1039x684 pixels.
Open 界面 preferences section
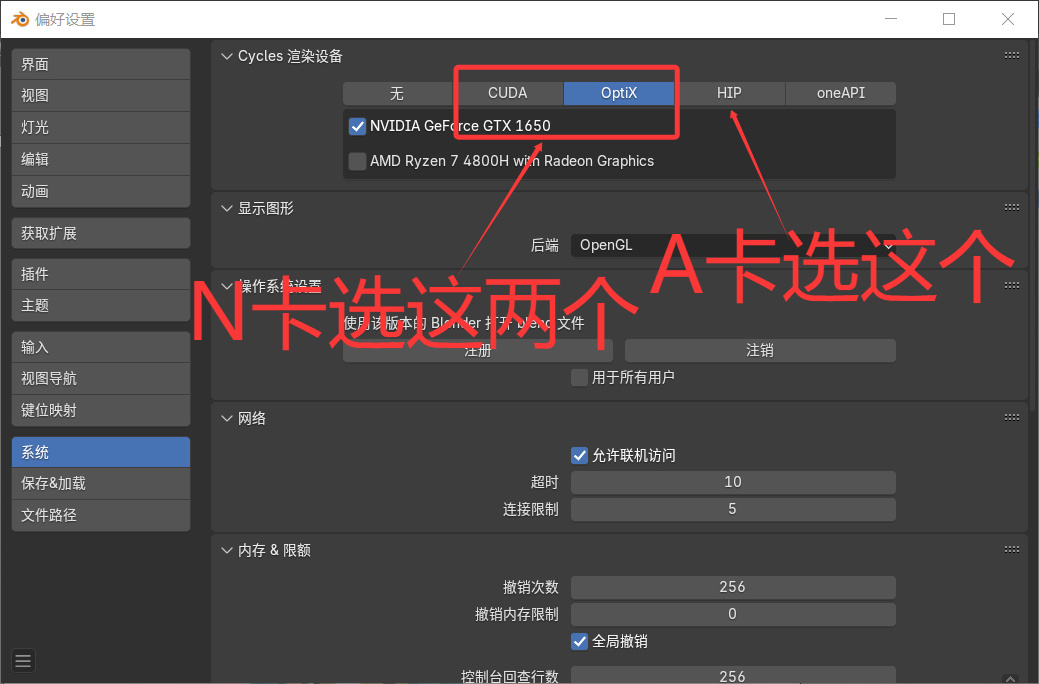coord(101,64)
